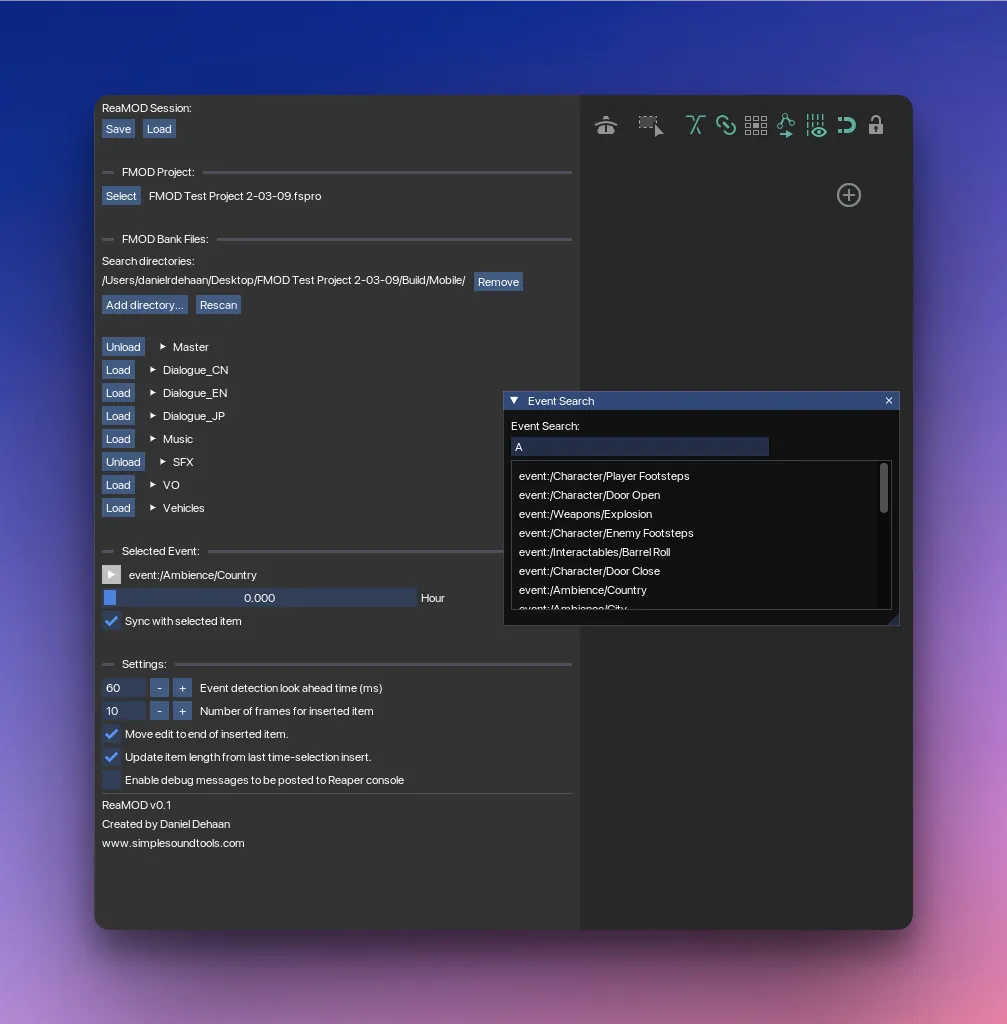The height and width of the screenshot is (1024, 1007).
Task: Load the VO bank
Action: click(x=118, y=485)
